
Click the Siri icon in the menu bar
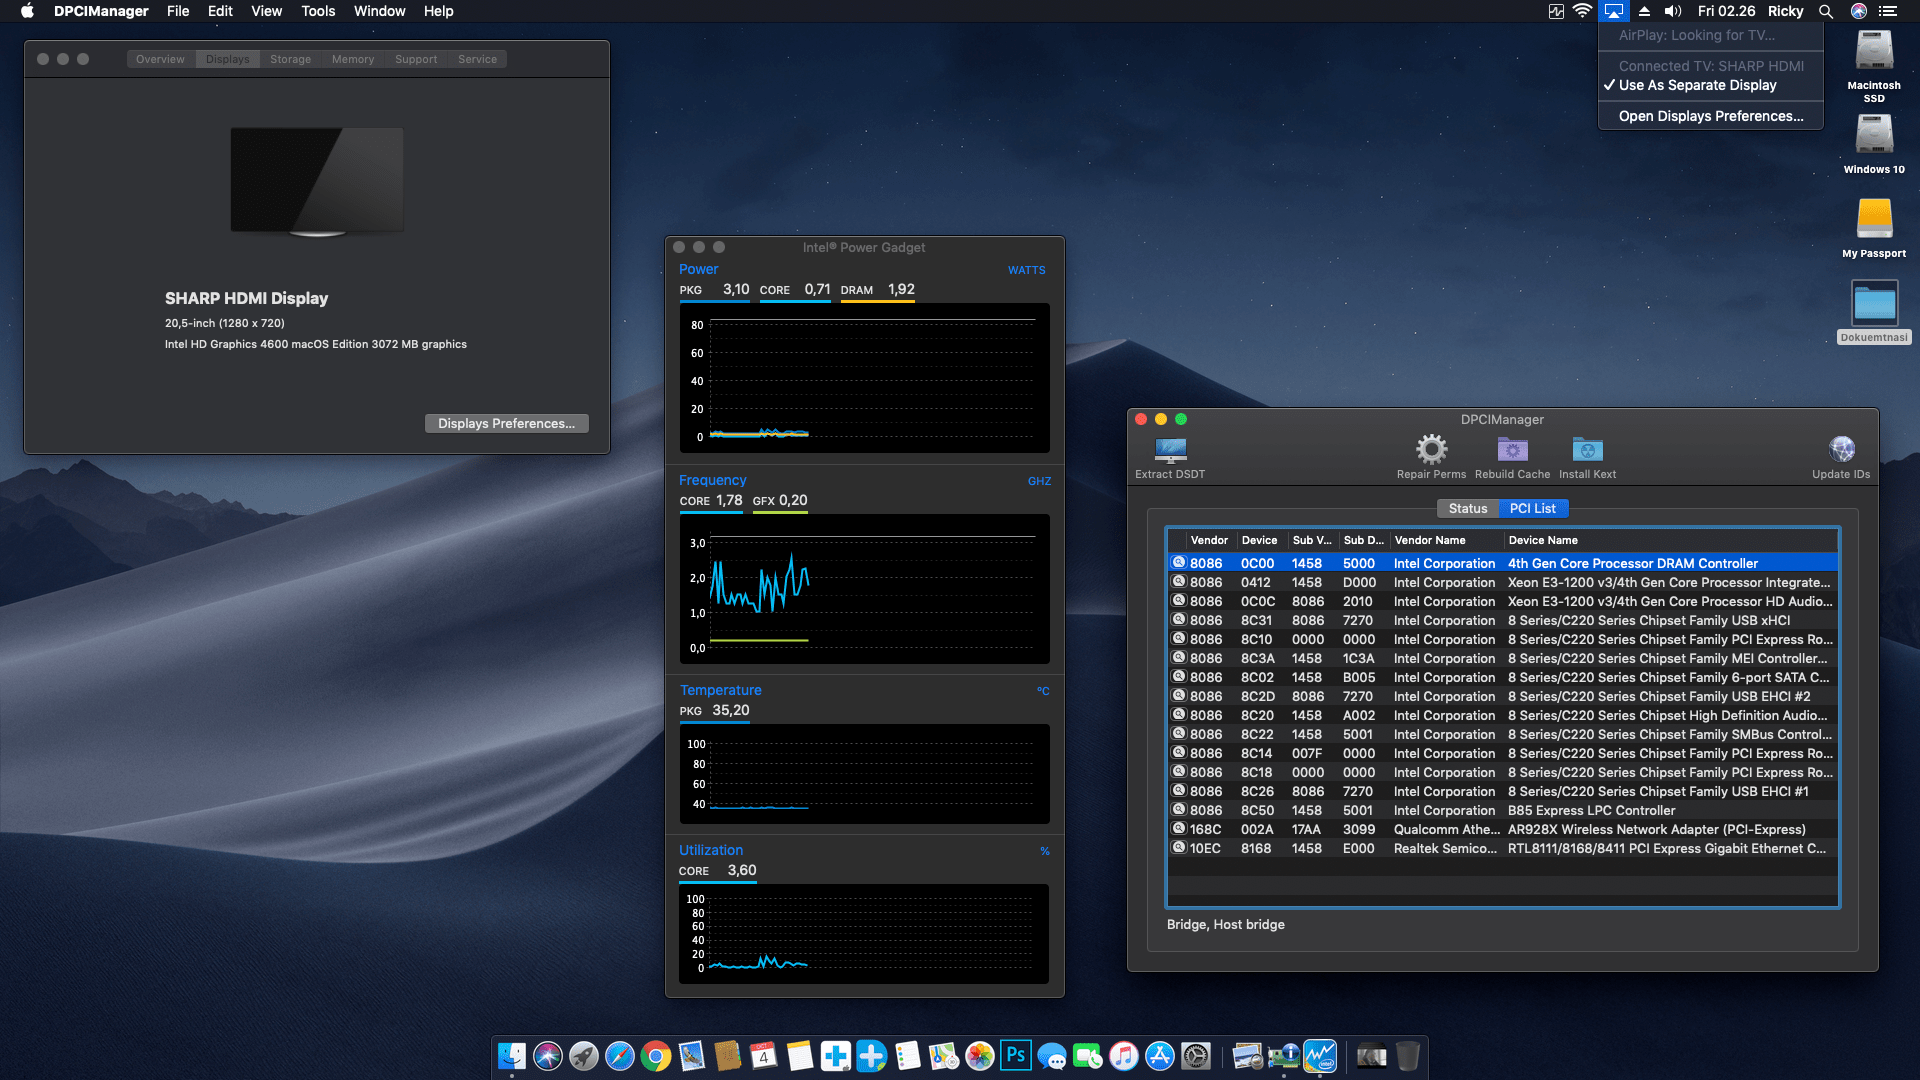pos(1859,11)
